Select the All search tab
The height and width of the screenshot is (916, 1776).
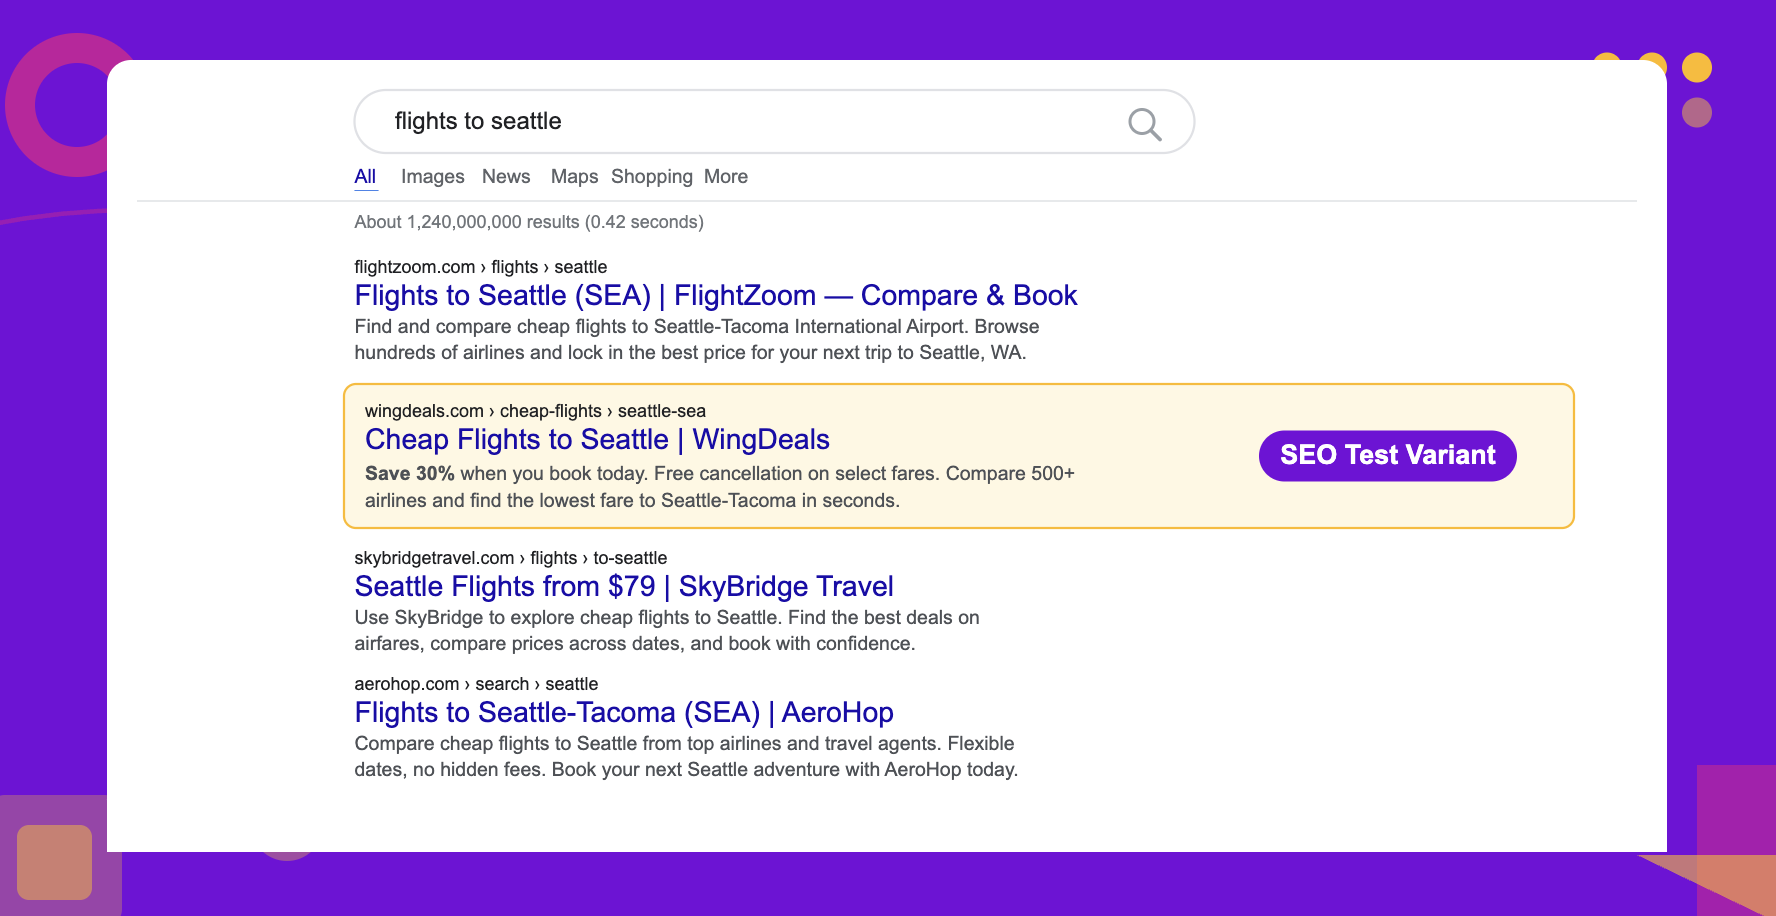pyautogui.click(x=365, y=176)
